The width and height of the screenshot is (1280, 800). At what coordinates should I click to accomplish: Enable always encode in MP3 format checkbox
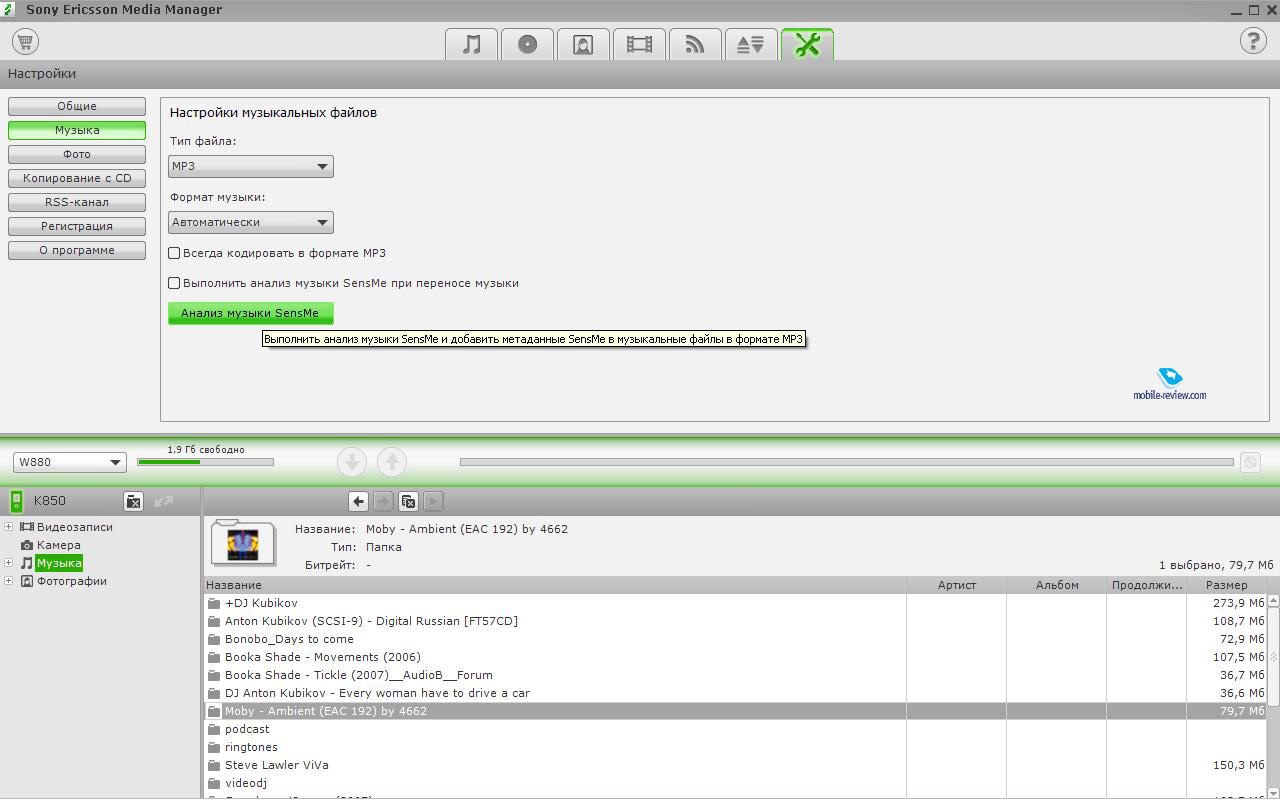tap(174, 253)
